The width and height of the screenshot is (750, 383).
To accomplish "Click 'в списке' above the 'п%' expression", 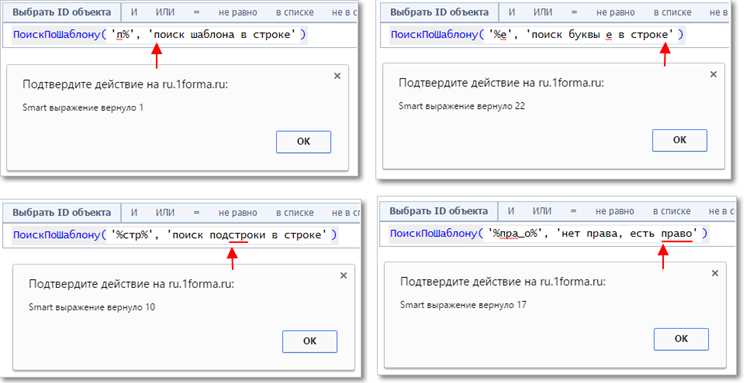I will 295,13.
